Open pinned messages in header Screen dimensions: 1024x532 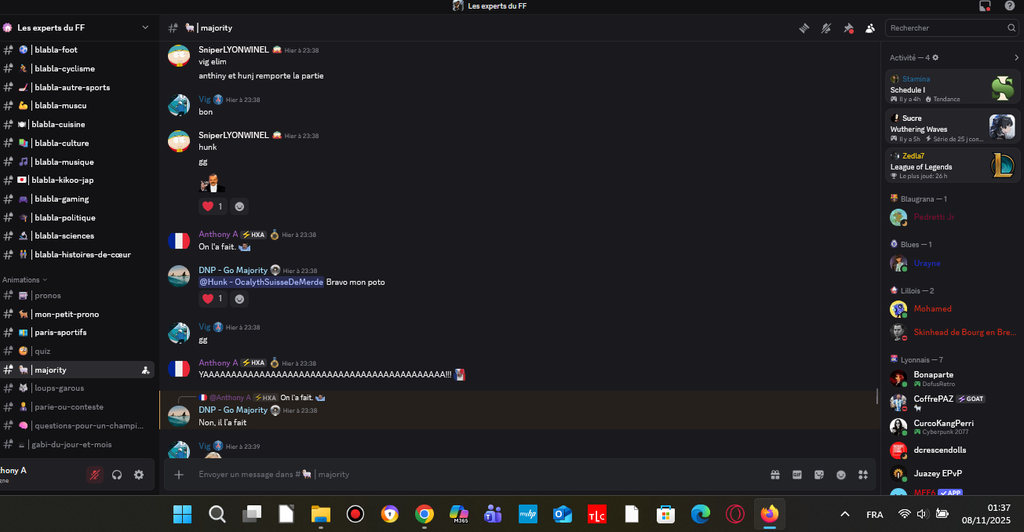point(848,28)
